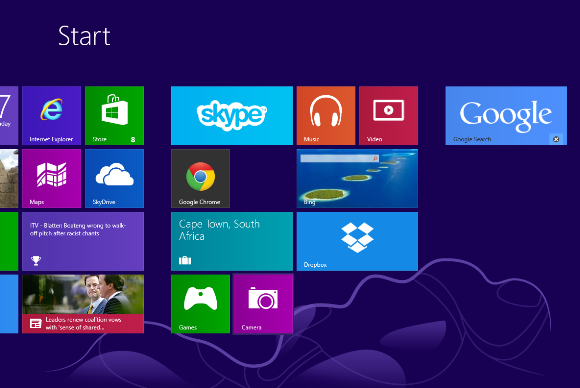Click the small badge icon on Google Search tile
This screenshot has height=388, width=580.
(556, 139)
